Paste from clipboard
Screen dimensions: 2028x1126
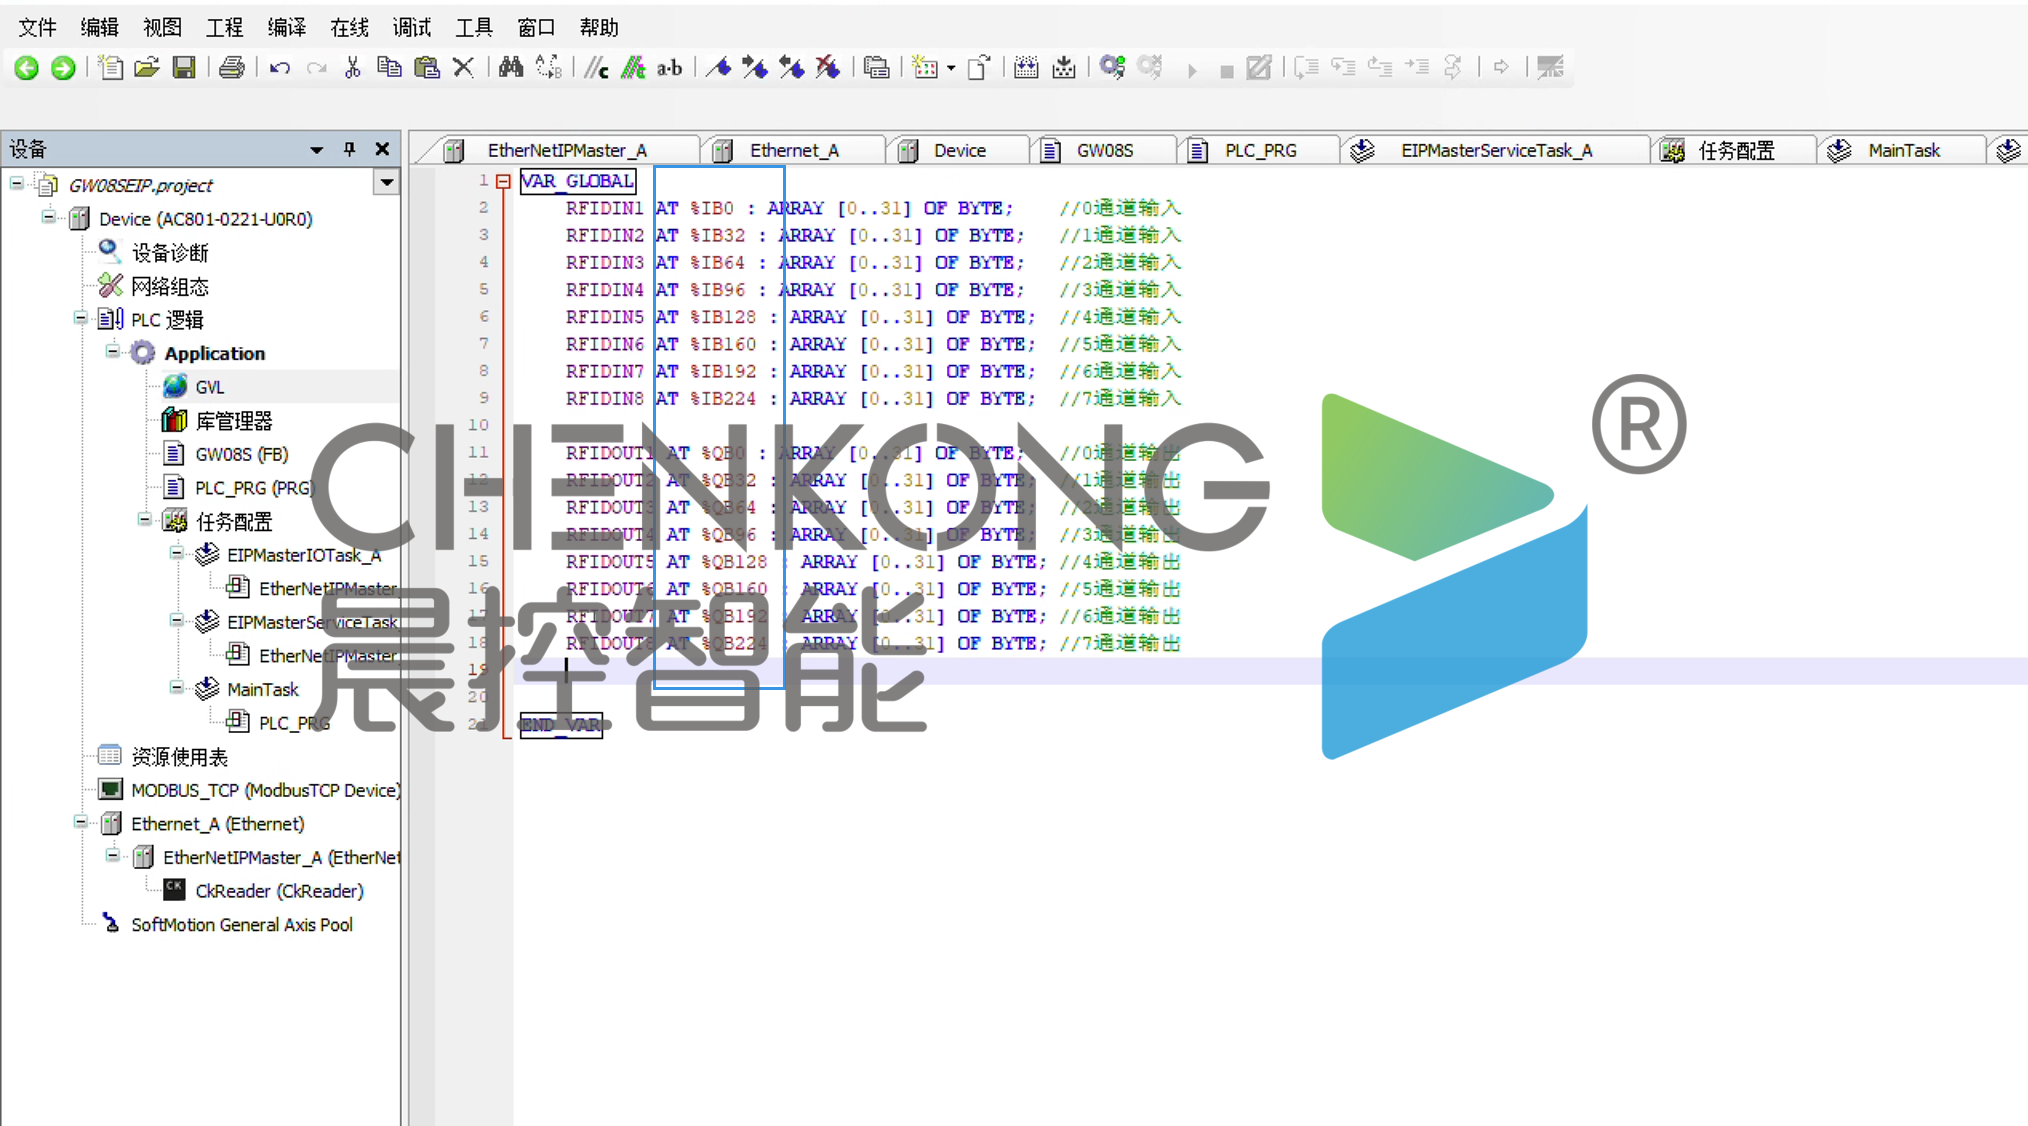[427, 67]
